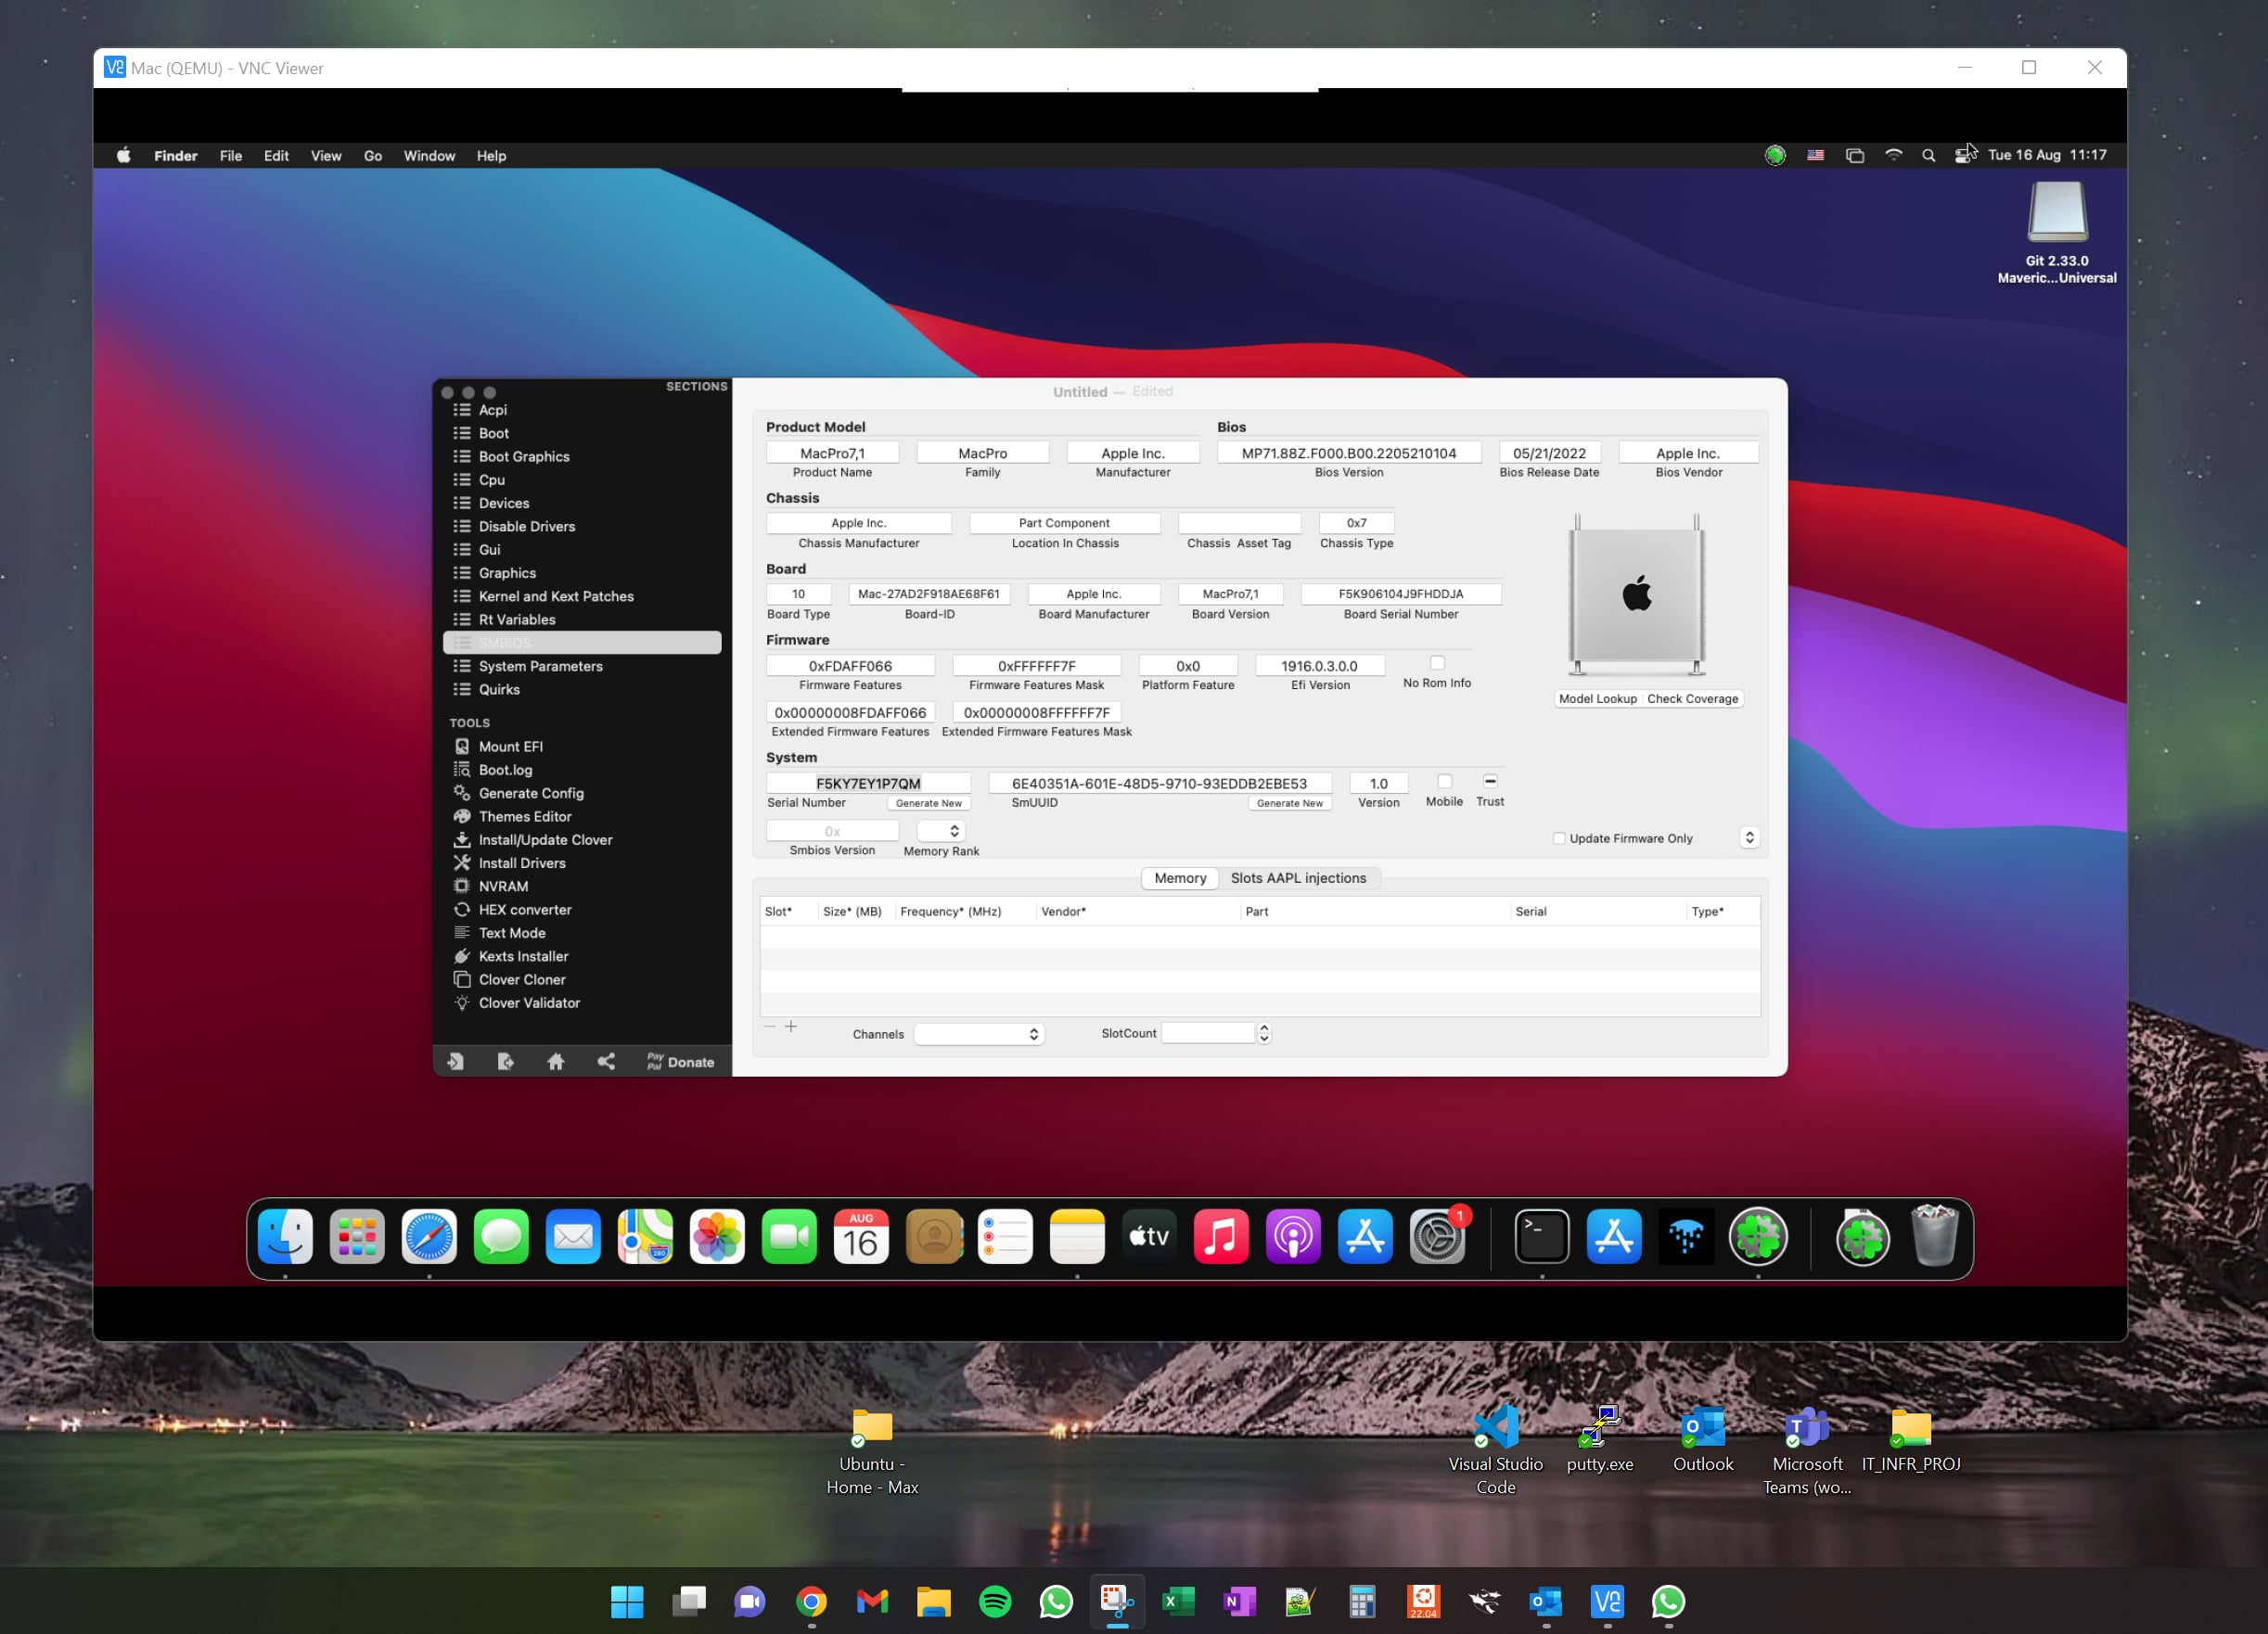Screen dimensions: 2268x1634
Task: Click Check Coverage button
Action: coord(1692,699)
